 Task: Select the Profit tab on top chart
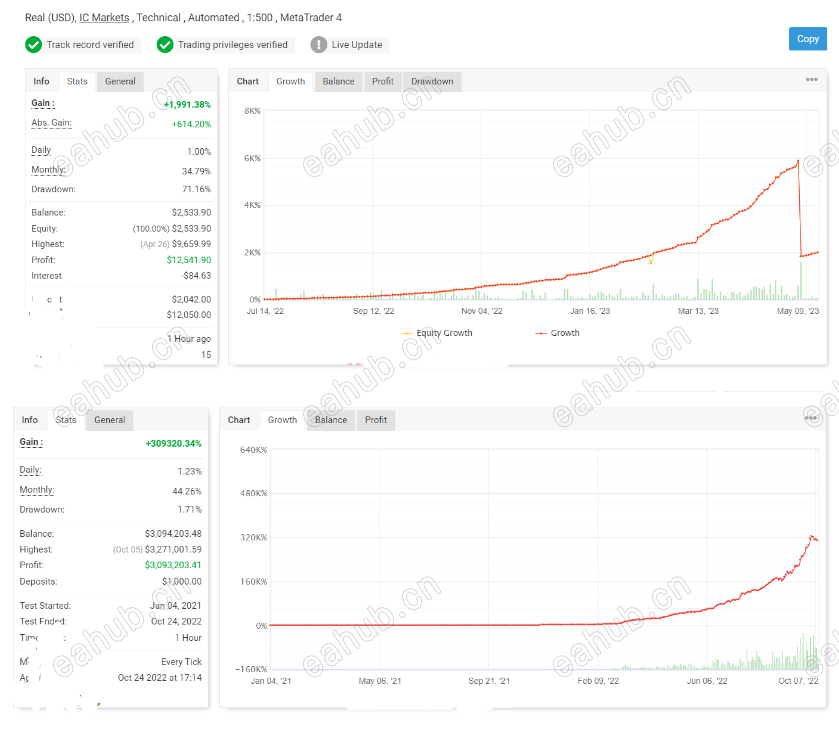click(383, 81)
